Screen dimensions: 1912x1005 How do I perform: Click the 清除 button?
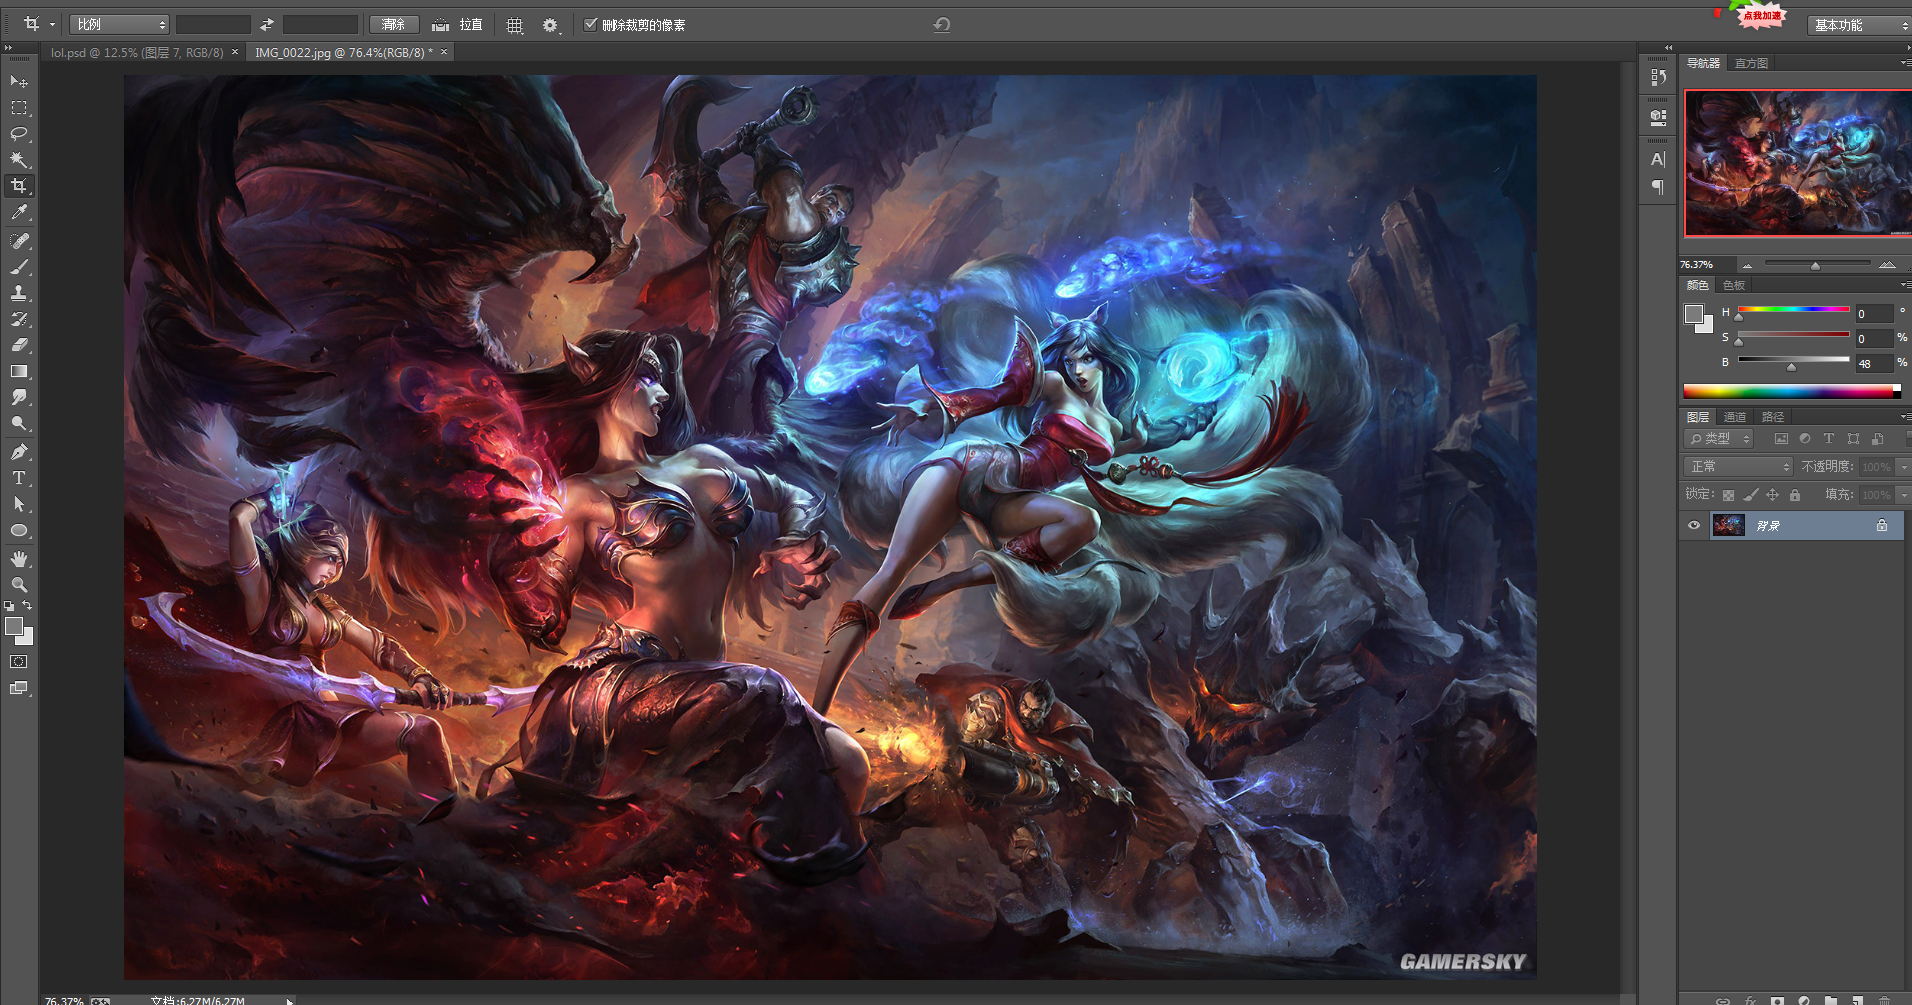tap(394, 24)
